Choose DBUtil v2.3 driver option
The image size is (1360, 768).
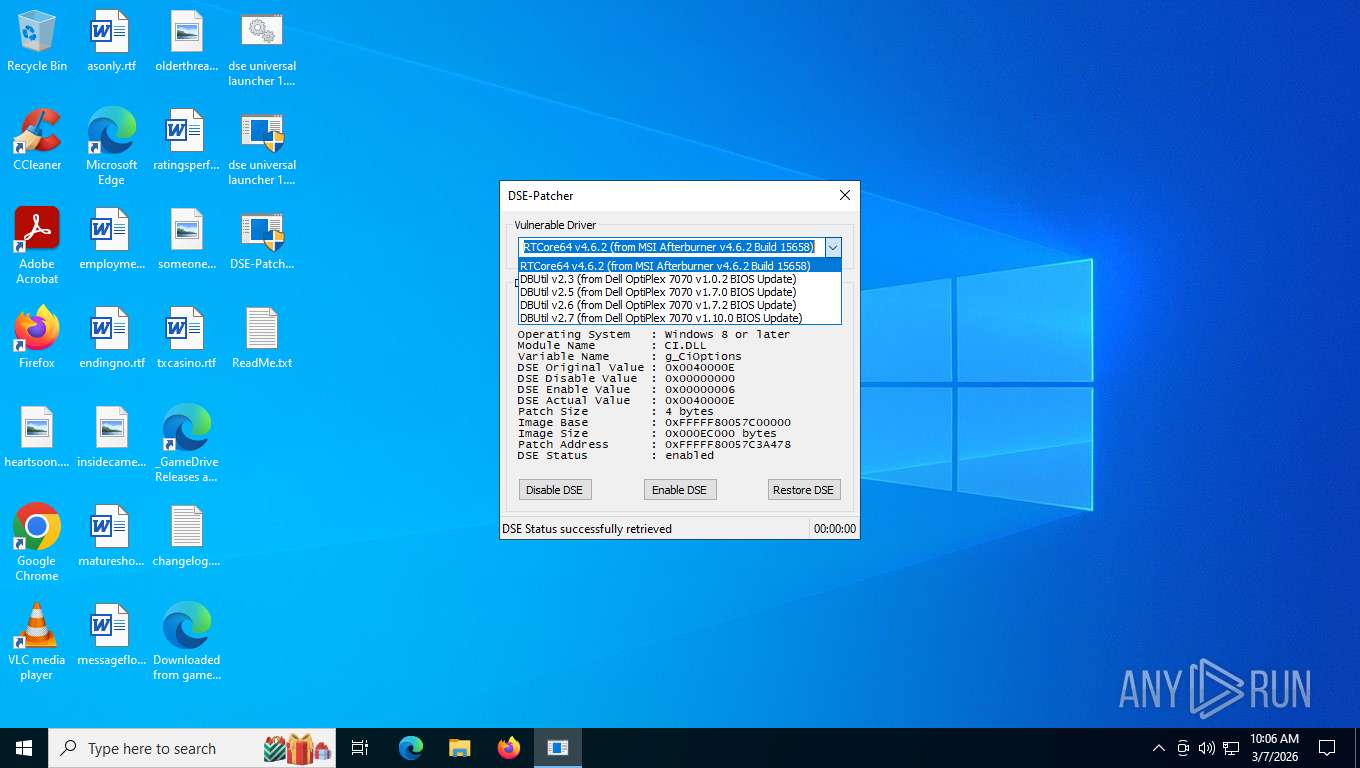click(x=680, y=279)
